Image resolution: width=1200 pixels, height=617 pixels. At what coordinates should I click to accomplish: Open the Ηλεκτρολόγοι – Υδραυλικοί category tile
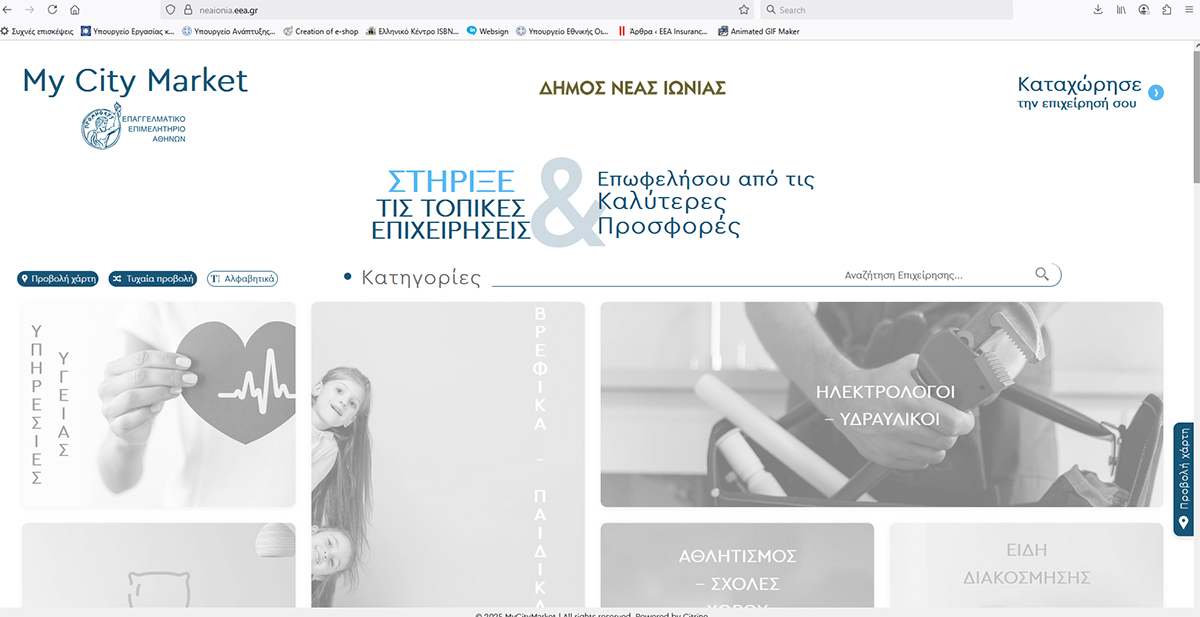pyautogui.click(x=882, y=404)
